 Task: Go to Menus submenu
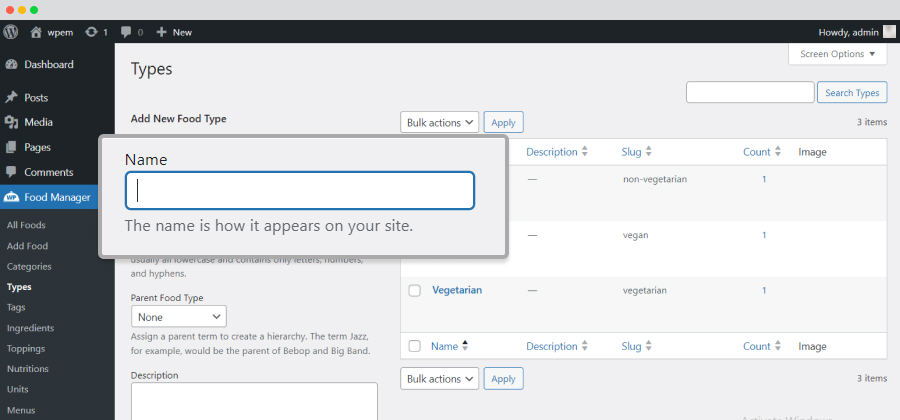21,410
